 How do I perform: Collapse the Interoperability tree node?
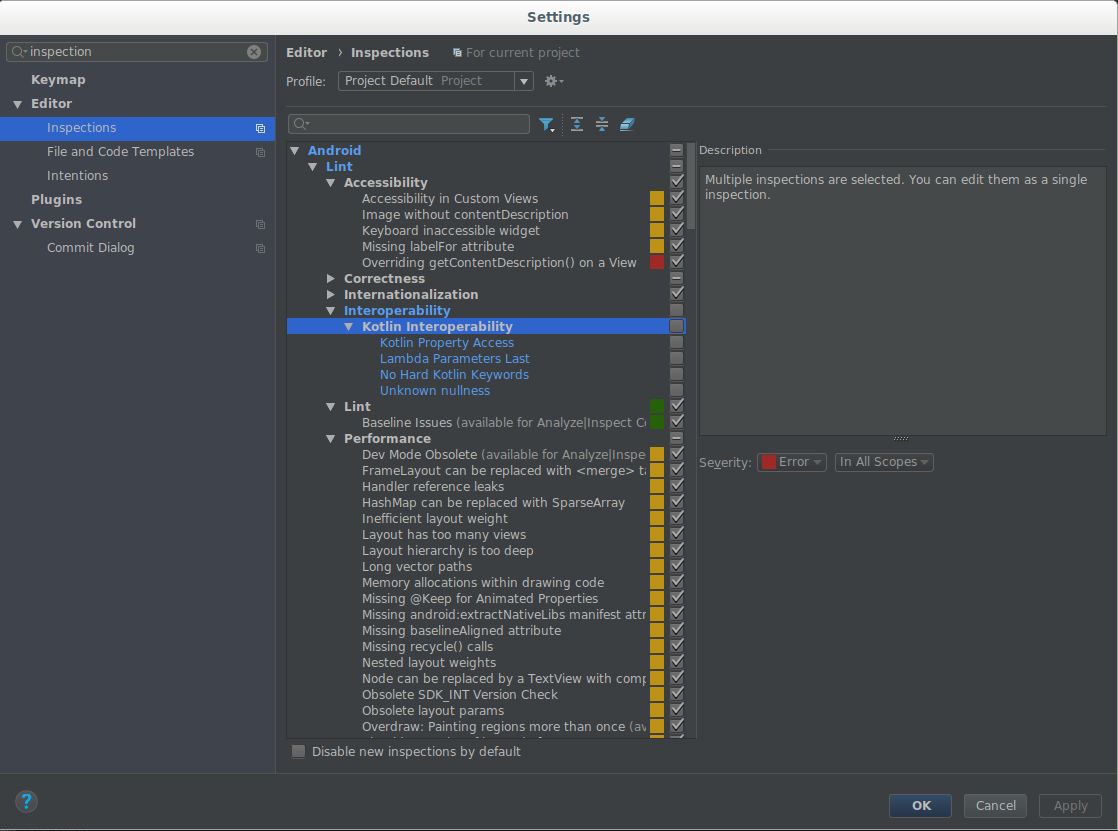[x=330, y=311]
